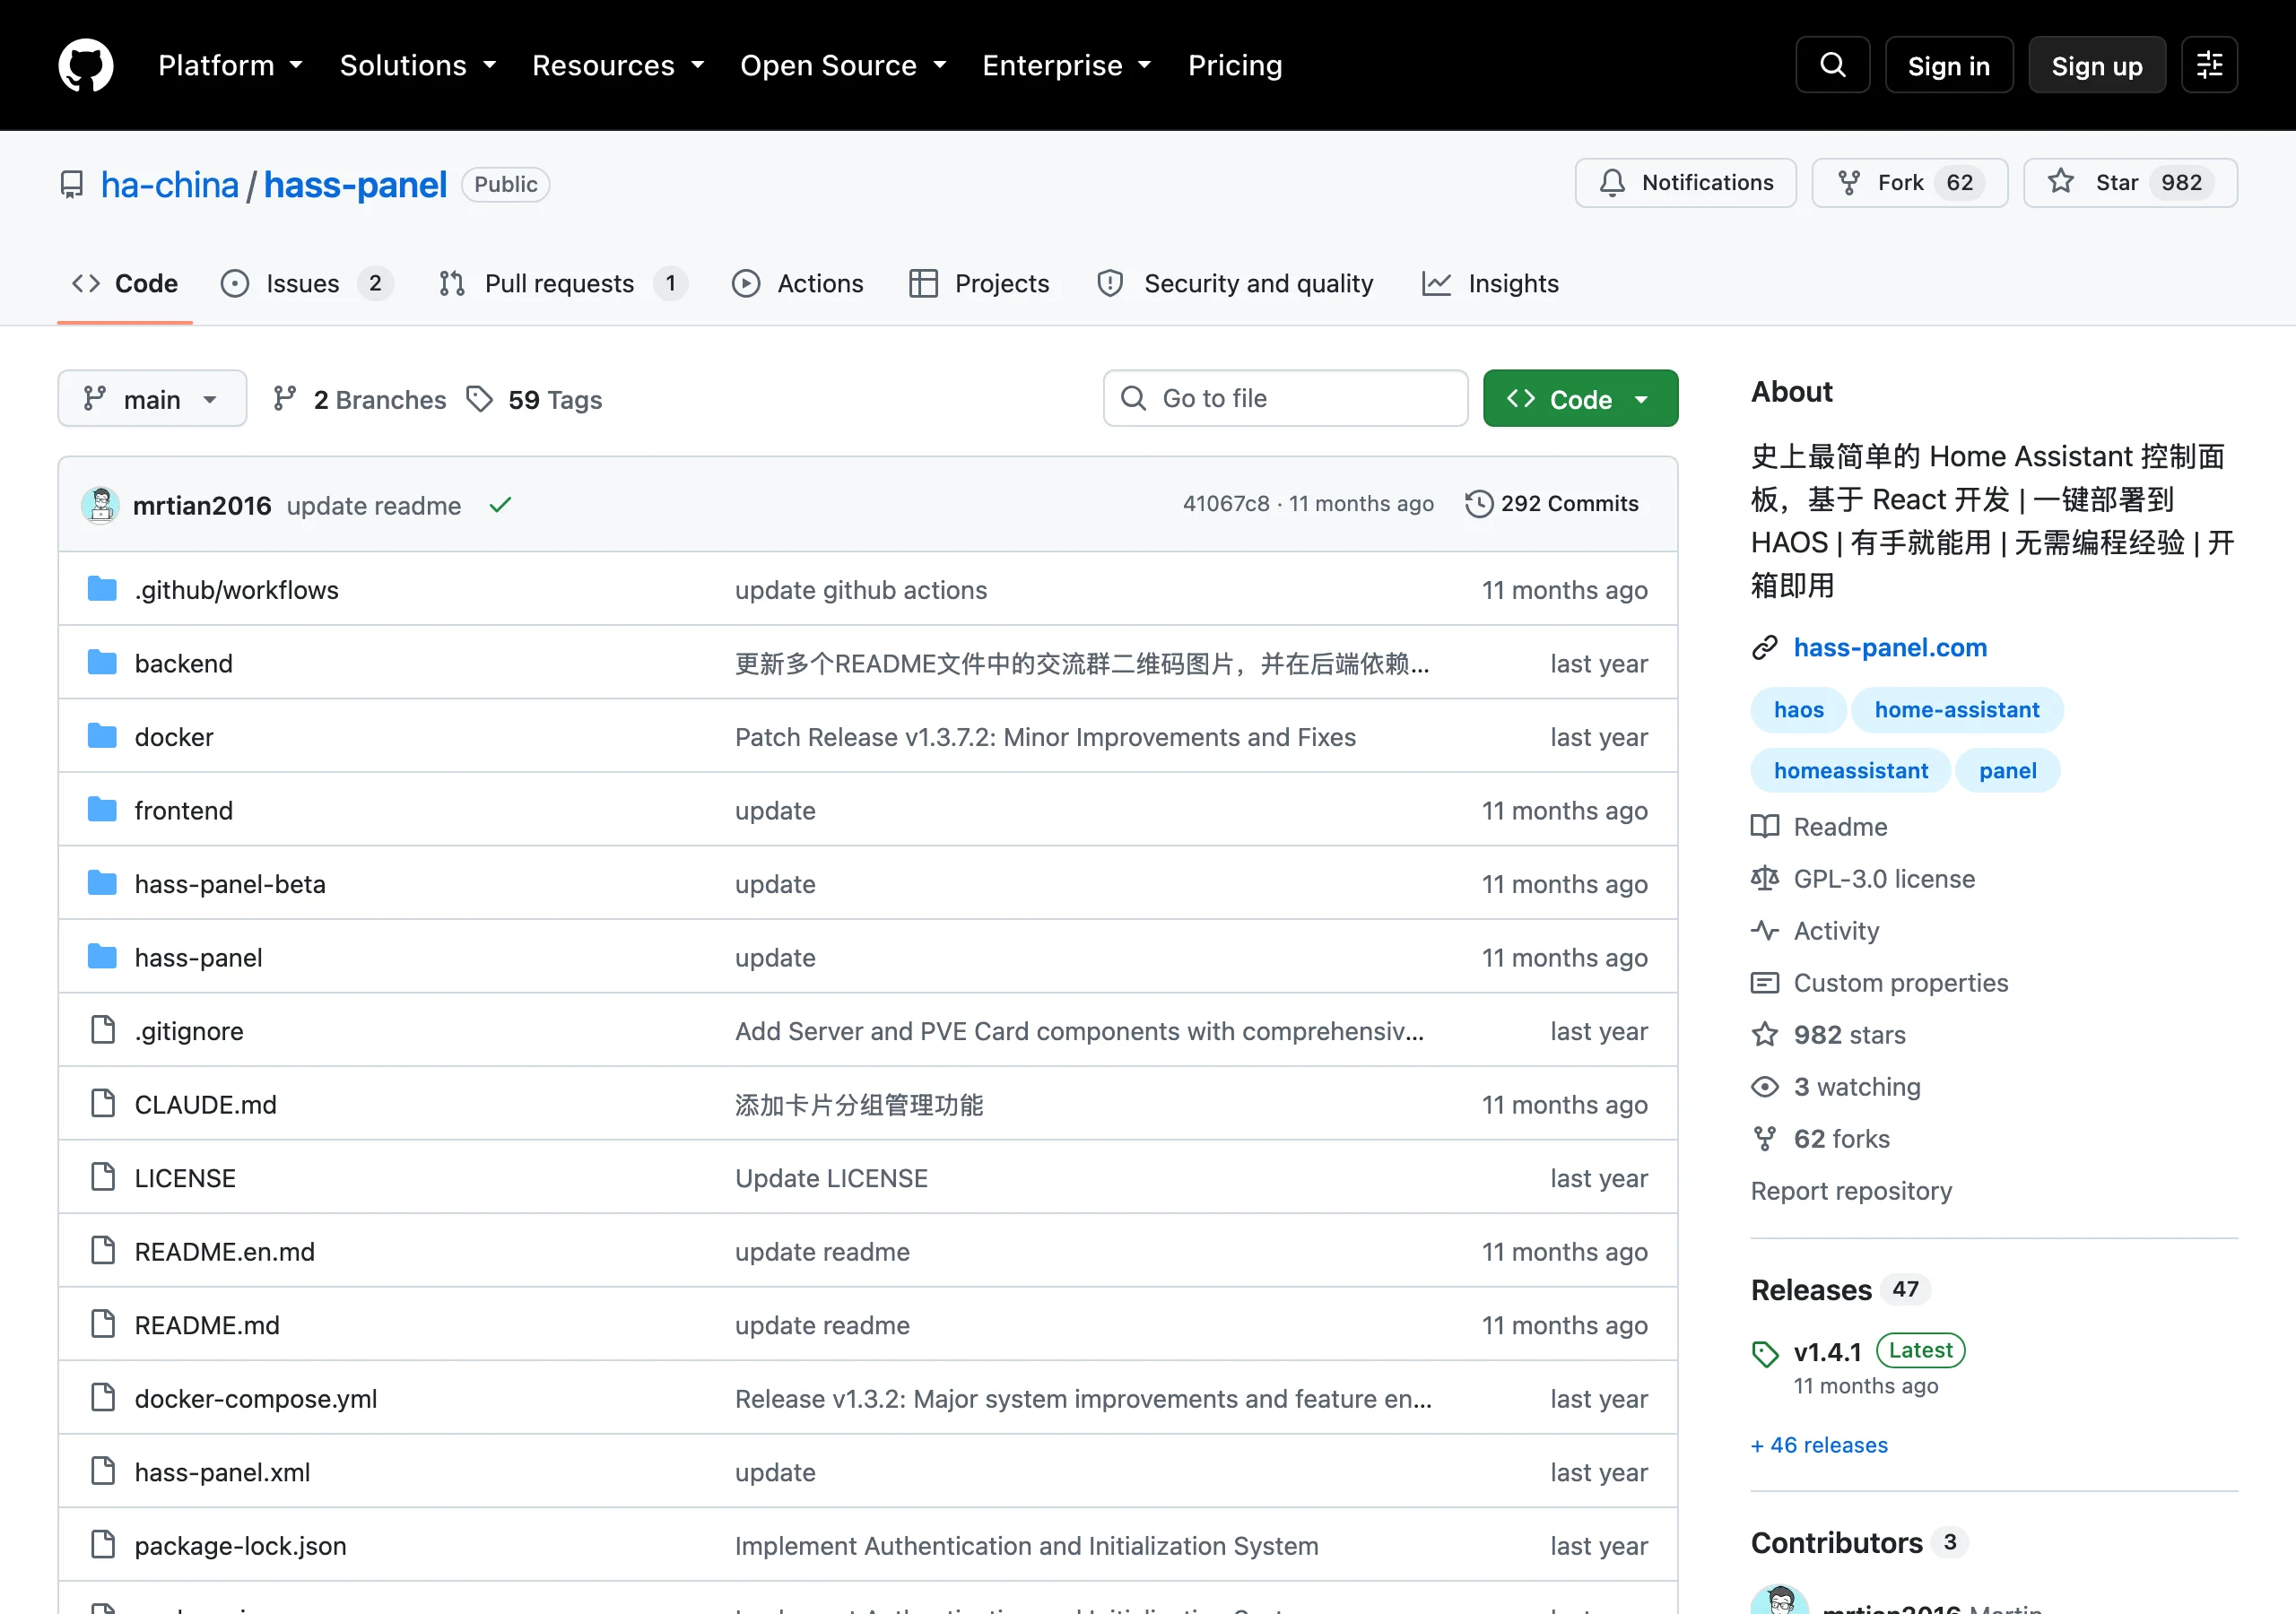Expand the Platform menu
Screen dimensions: 2296x1614
(230, 65)
